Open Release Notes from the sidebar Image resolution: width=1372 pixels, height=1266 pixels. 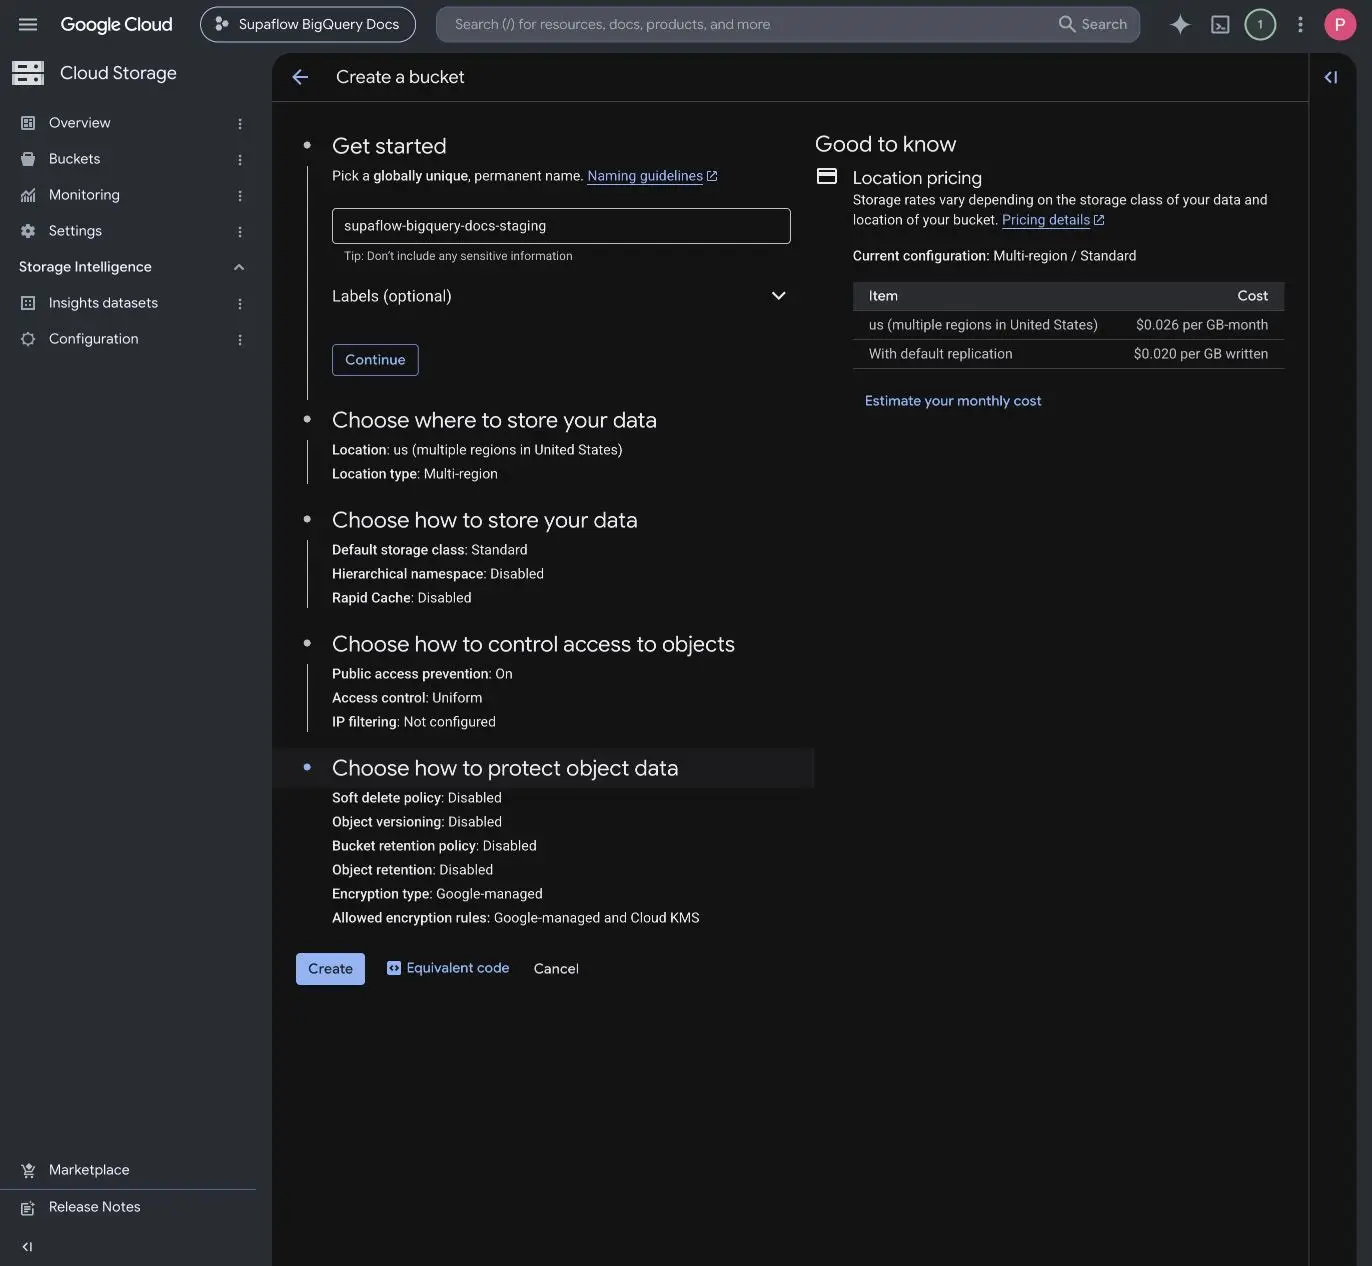(x=95, y=1207)
